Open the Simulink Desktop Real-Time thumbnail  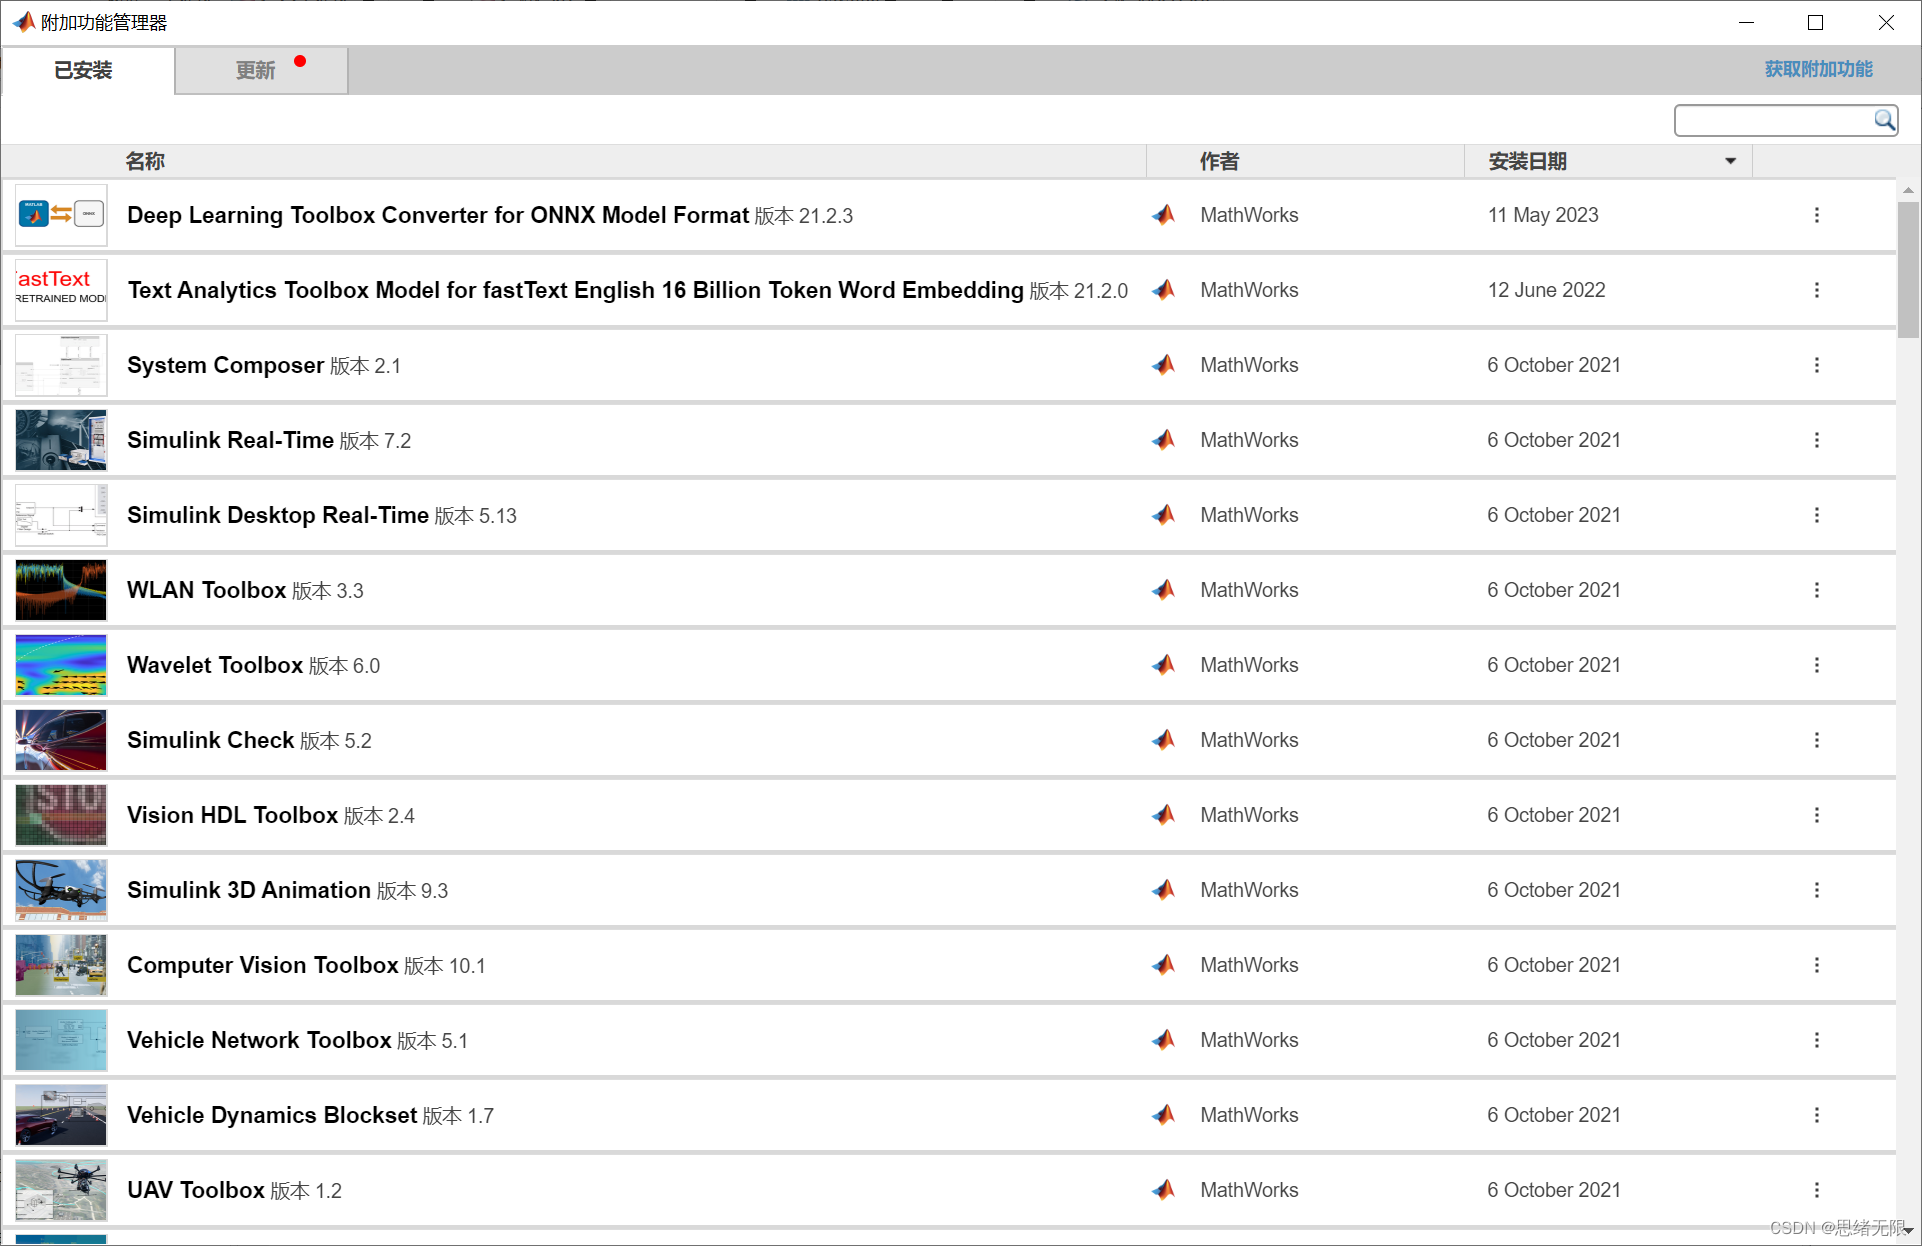pos(61,515)
